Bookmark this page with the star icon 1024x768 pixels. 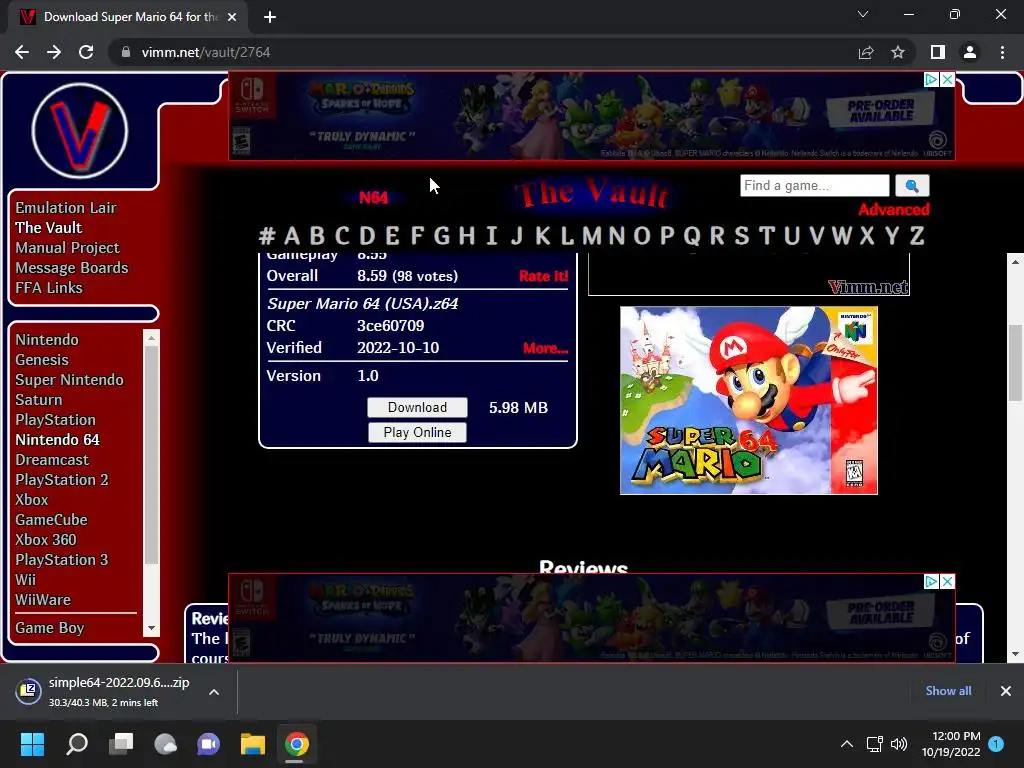(898, 52)
